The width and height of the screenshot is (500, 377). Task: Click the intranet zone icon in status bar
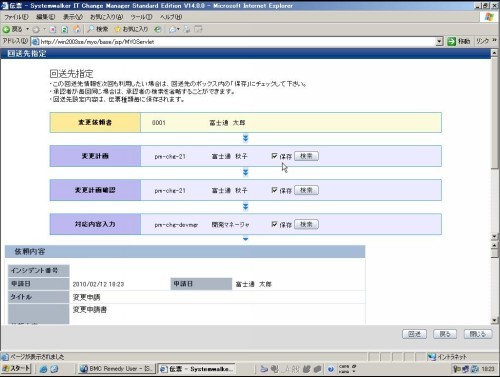coord(432,357)
